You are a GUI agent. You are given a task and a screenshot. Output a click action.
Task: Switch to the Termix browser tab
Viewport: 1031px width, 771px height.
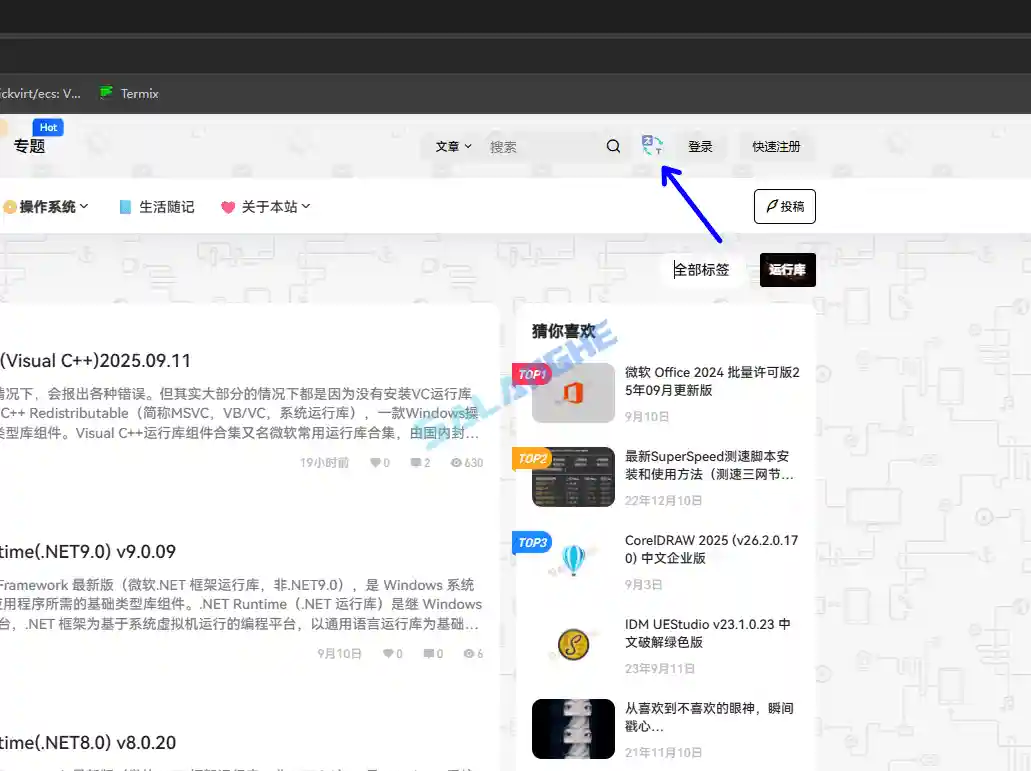(130, 93)
